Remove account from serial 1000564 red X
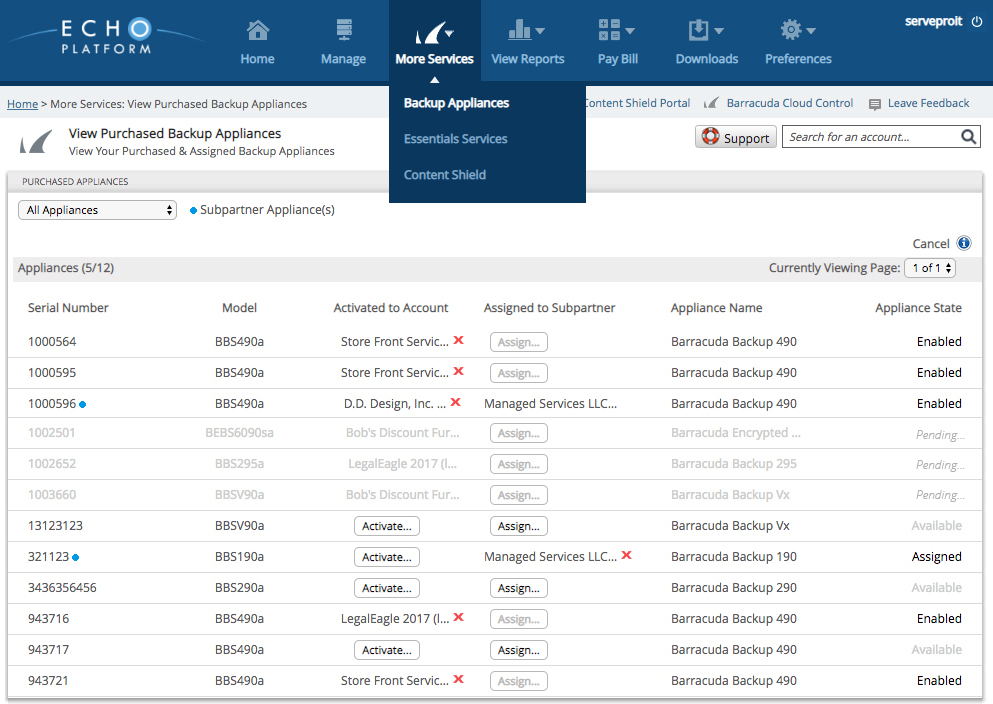Viewport: 993px width, 704px height. 459,340
